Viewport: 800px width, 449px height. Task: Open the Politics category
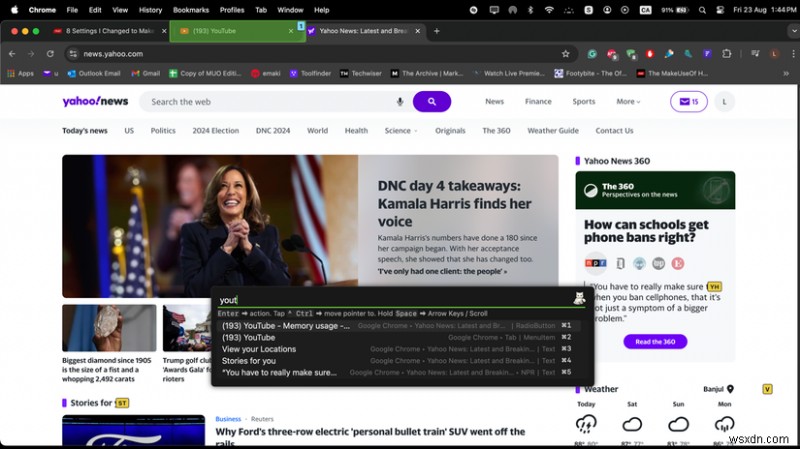163,131
